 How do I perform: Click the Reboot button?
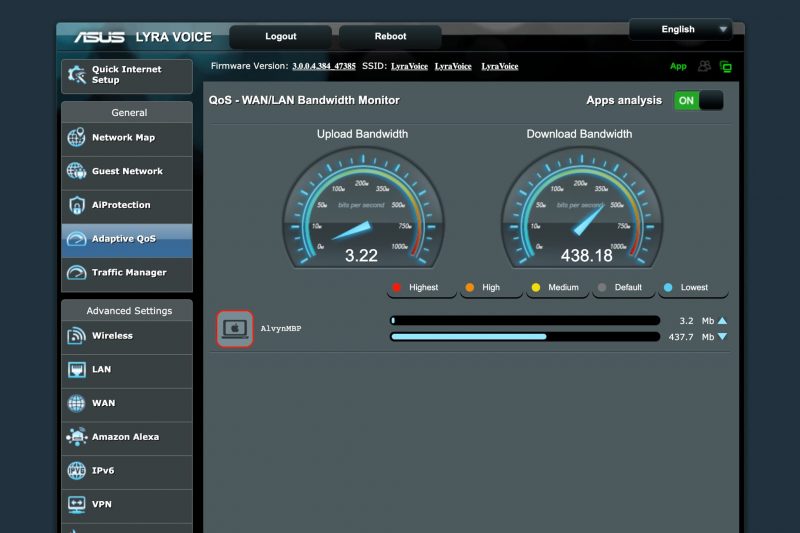point(390,37)
